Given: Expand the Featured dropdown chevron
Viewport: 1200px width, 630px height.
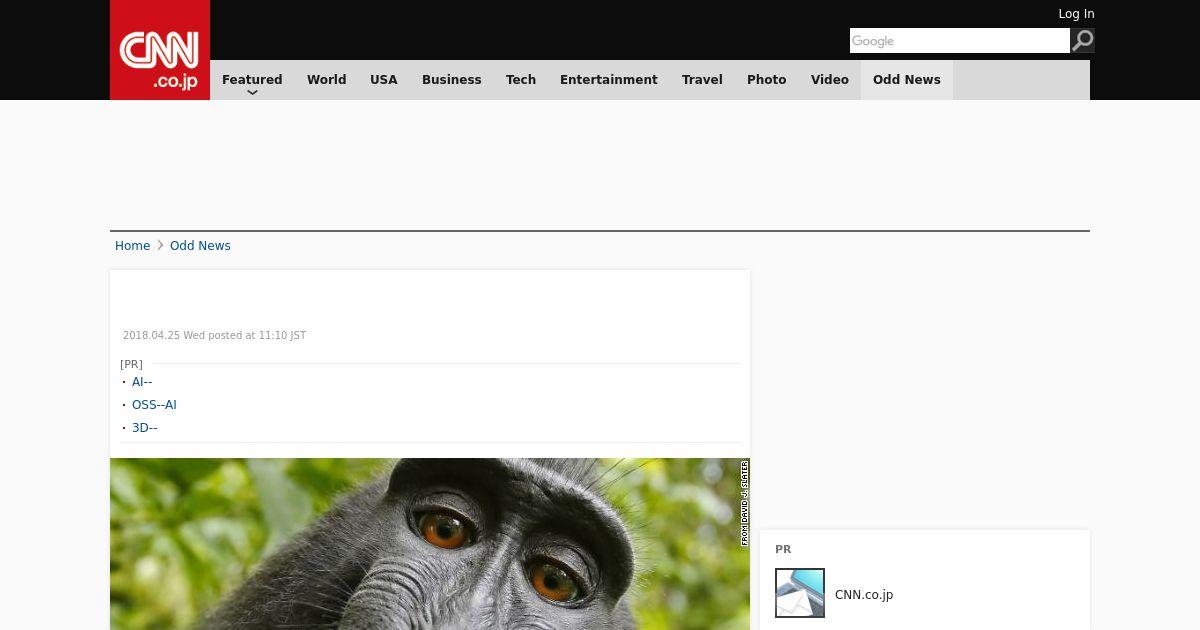Looking at the screenshot, I should coord(252,92).
